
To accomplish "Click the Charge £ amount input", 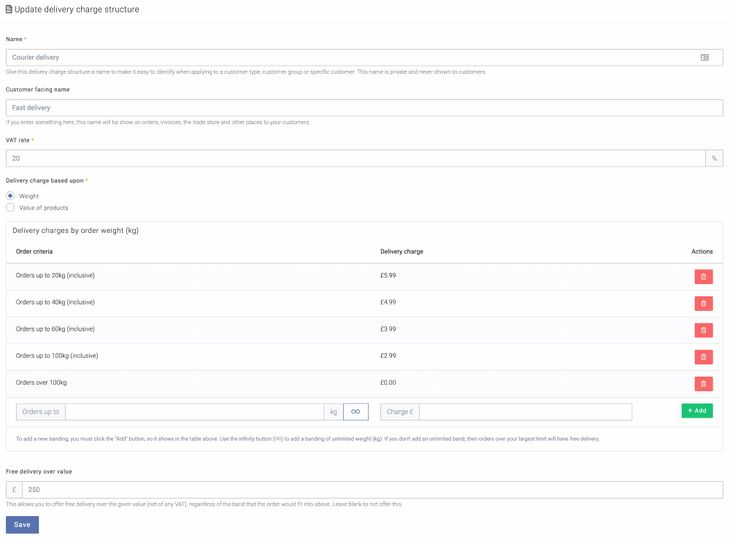I will 525,411.
